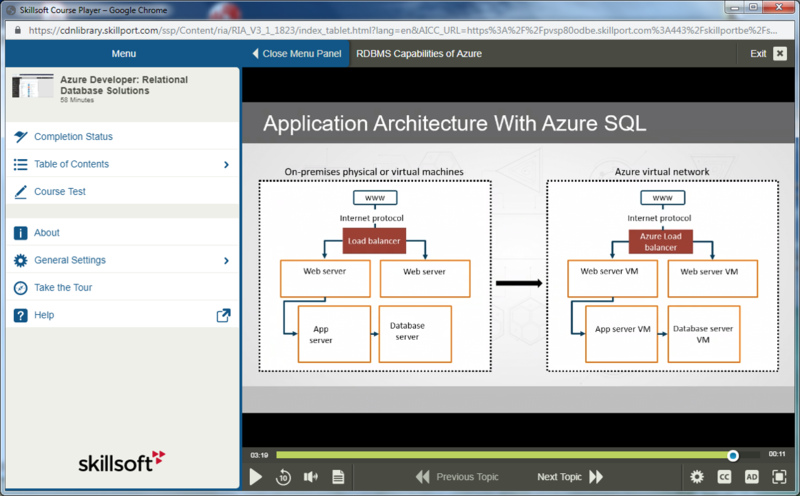Screen dimensions: 800x496
Task: Click the skillsoft logo
Action: click(121, 462)
